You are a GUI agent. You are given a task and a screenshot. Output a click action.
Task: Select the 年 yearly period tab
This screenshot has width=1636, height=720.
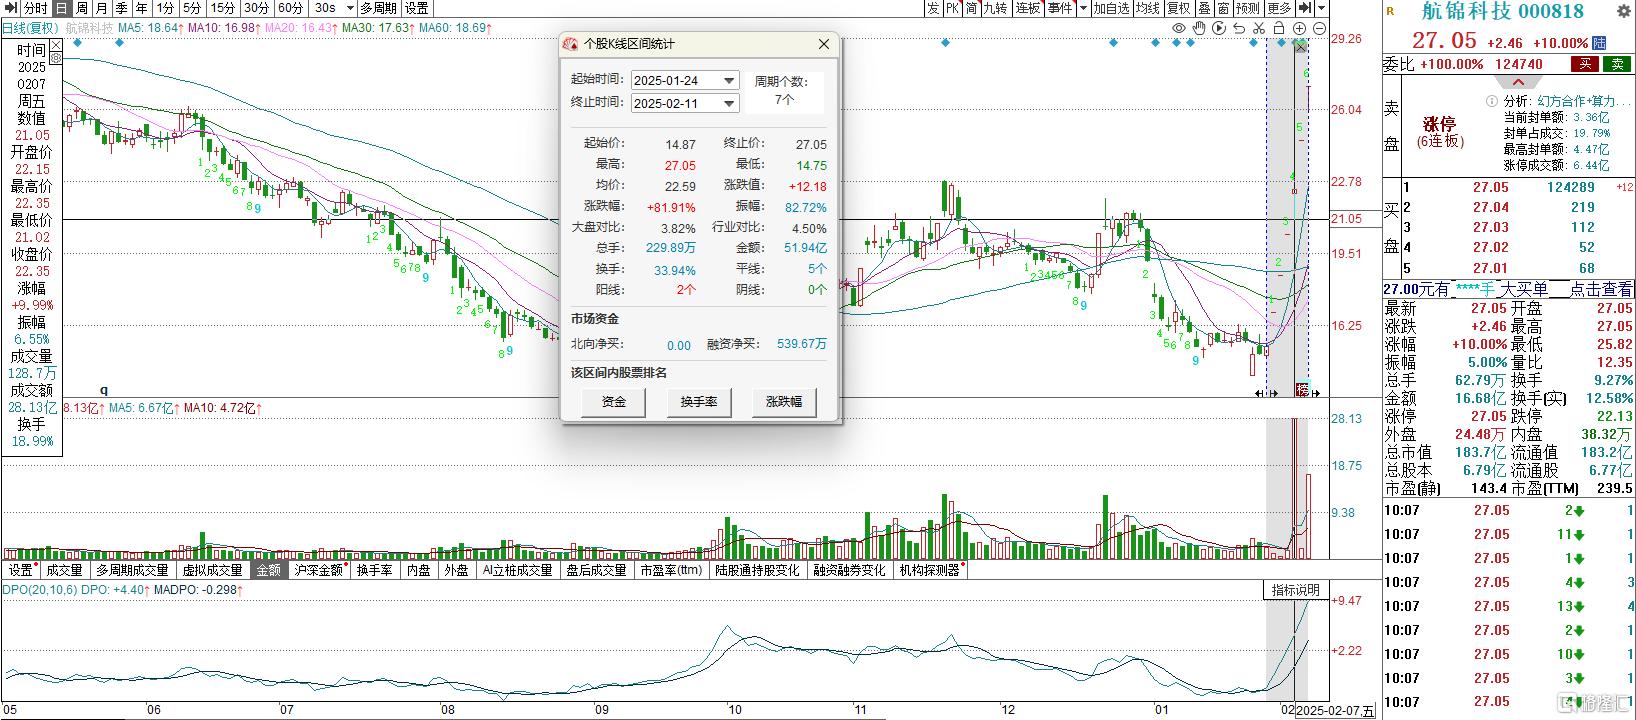(141, 8)
